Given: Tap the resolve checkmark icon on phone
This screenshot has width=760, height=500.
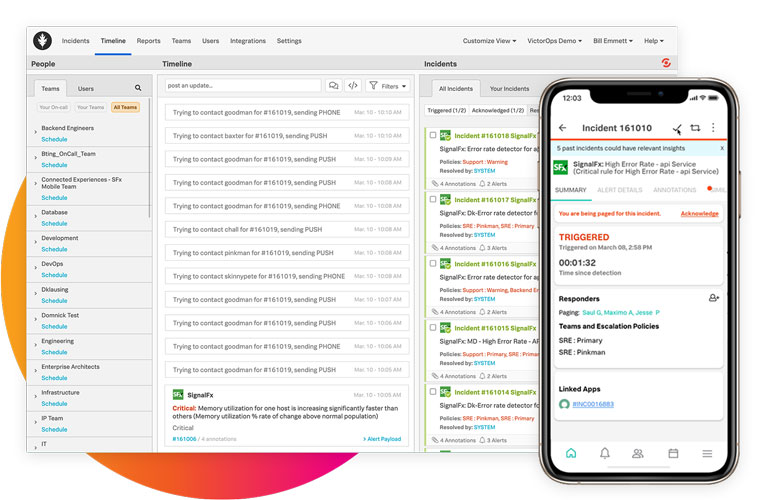Looking at the screenshot, I should [677, 128].
